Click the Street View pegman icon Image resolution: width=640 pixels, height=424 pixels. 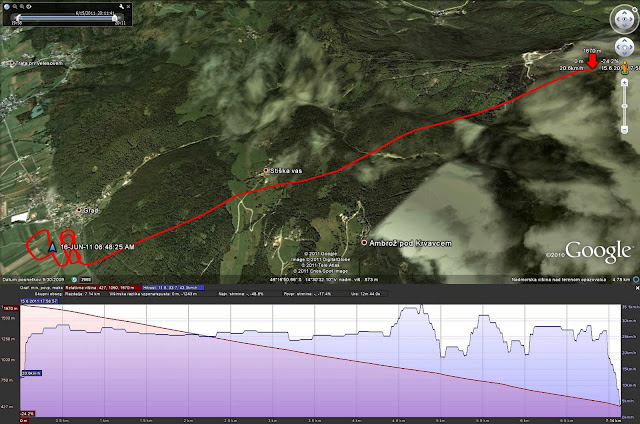625,67
